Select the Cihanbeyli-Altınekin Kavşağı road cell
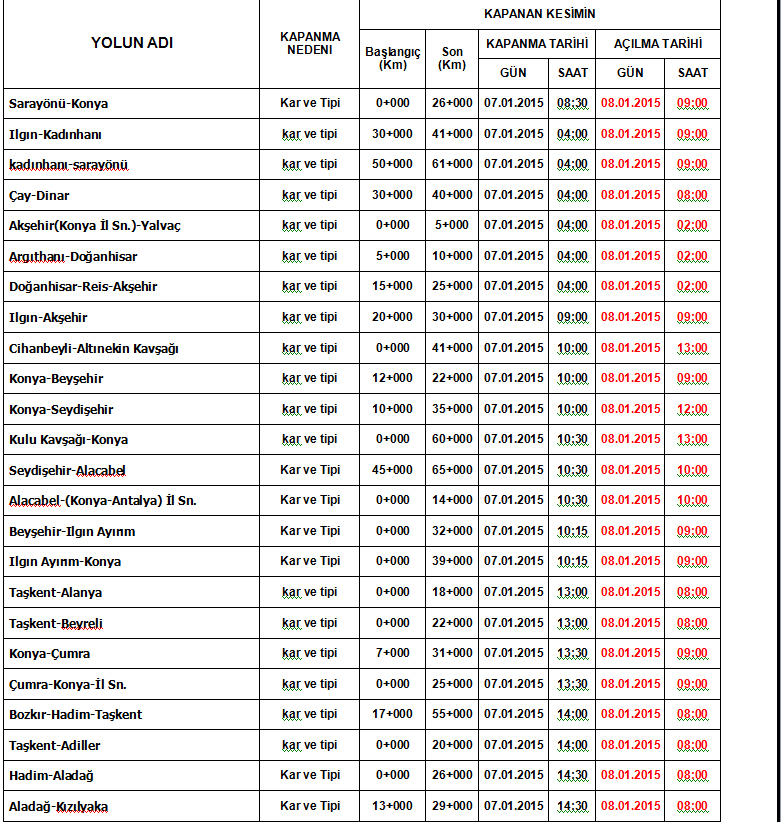Screen dimensions: 781x822 coord(94,348)
